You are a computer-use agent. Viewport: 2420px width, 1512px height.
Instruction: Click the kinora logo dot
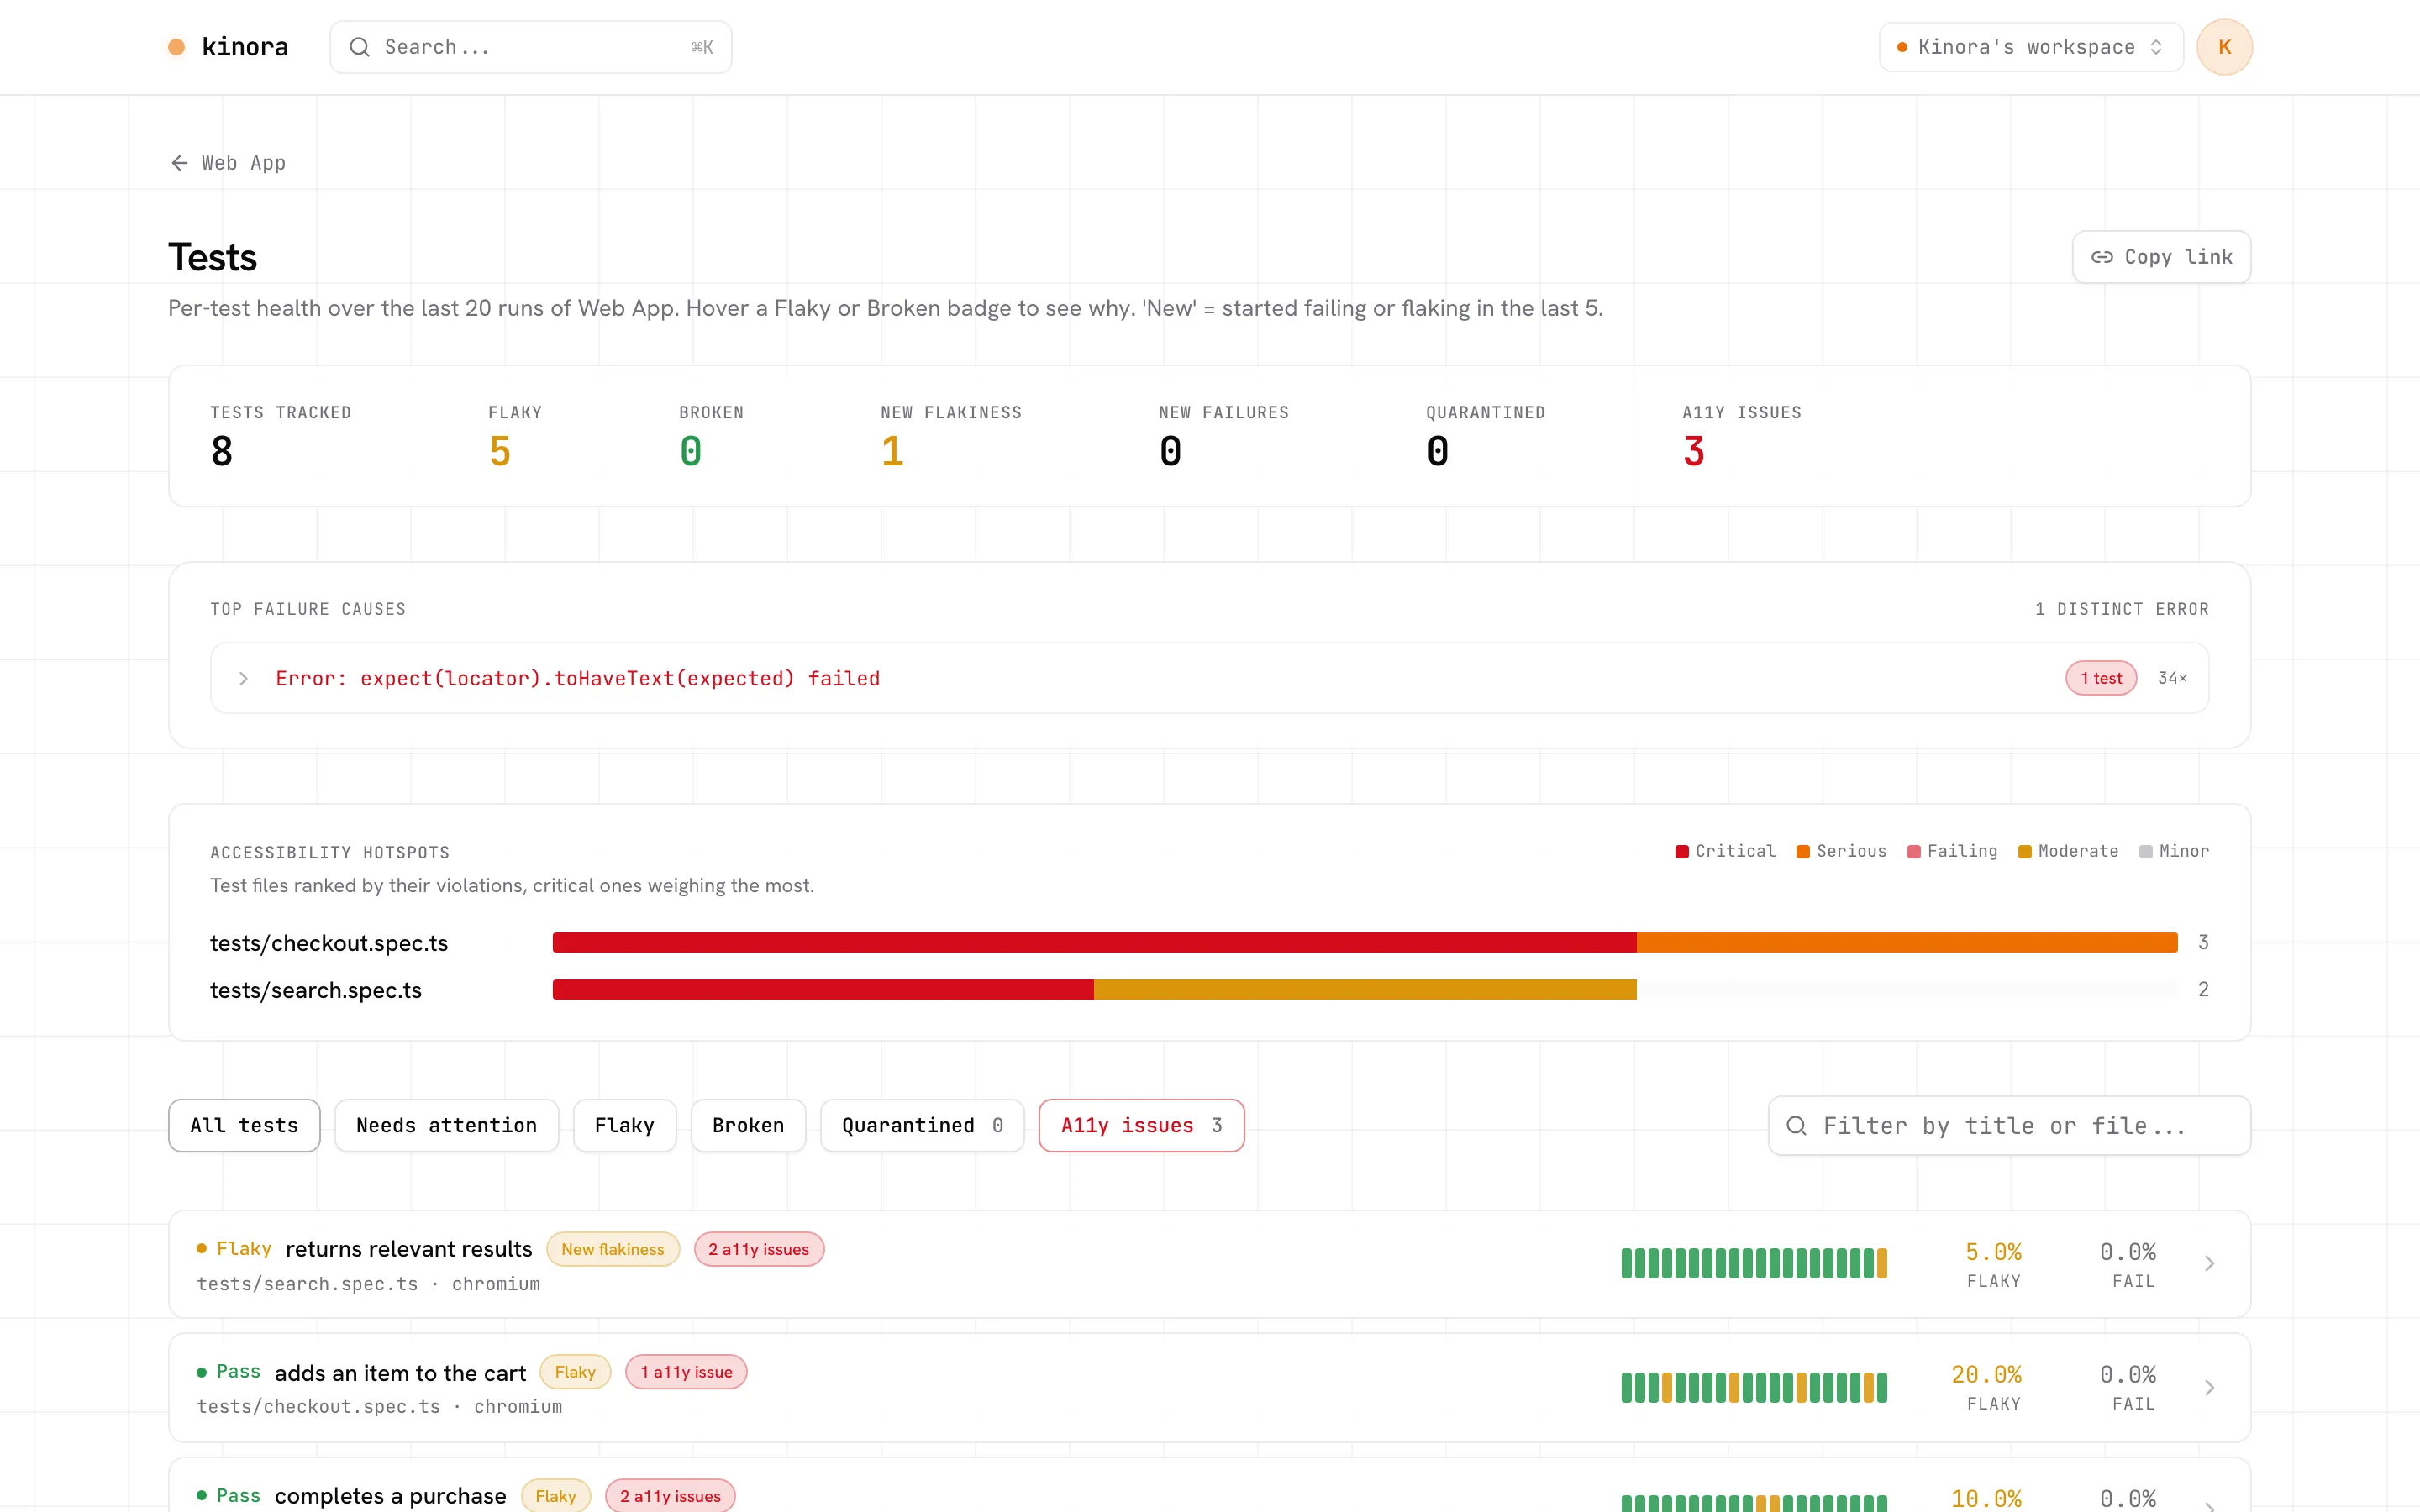tap(176, 47)
